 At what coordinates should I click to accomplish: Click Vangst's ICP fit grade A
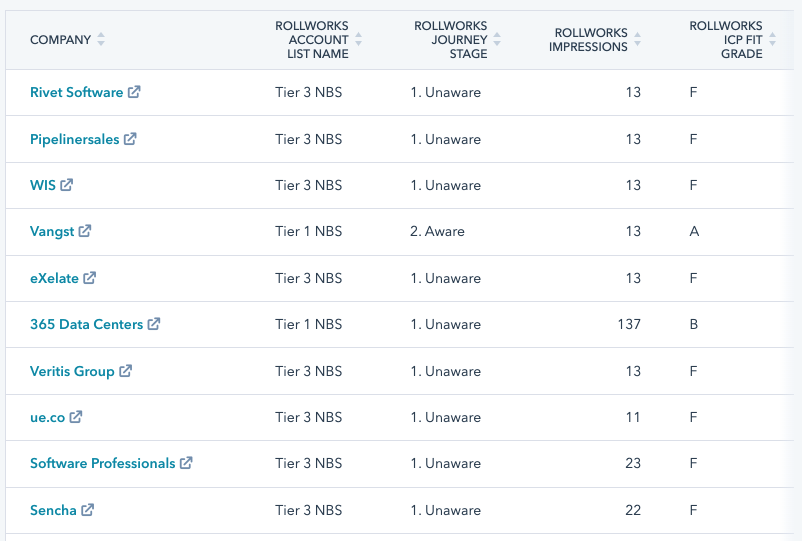click(694, 231)
